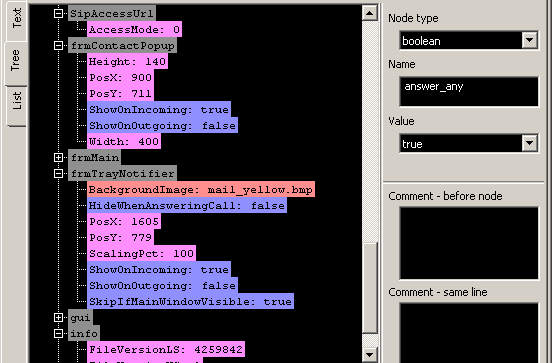Select the Width: 400 entry

point(124,141)
